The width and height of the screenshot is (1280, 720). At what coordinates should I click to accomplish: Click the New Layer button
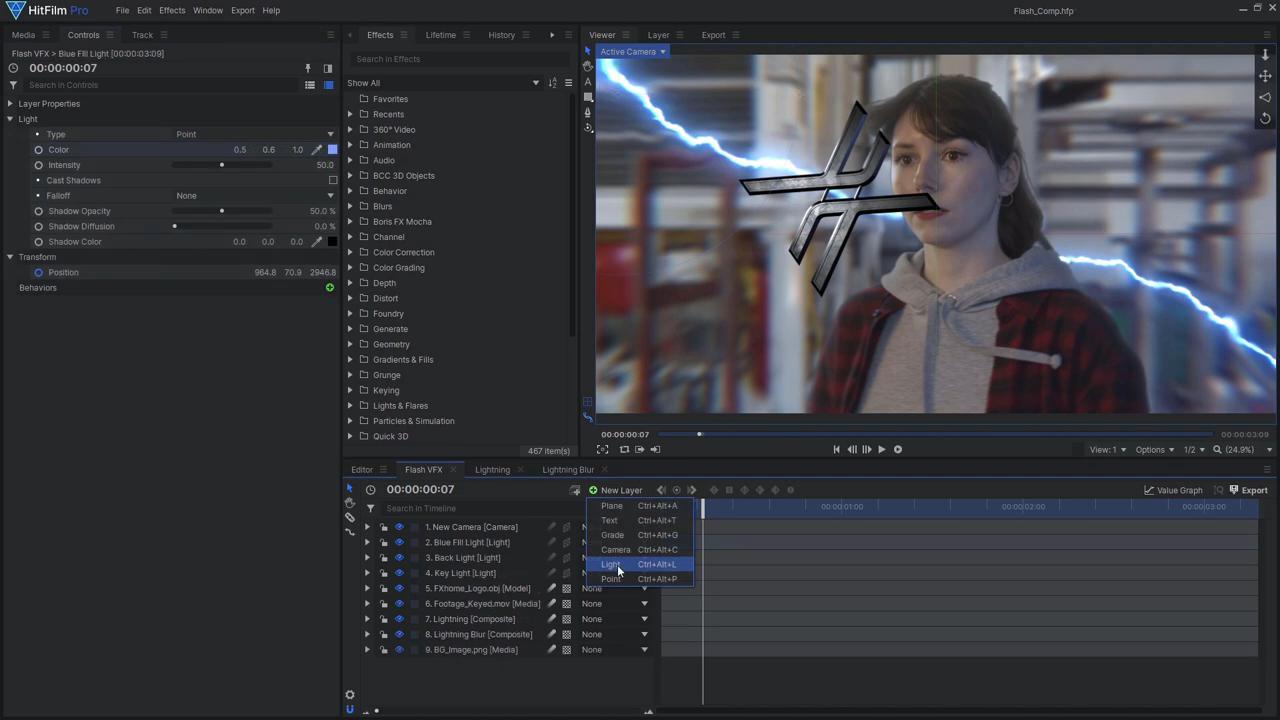pos(615,490)
